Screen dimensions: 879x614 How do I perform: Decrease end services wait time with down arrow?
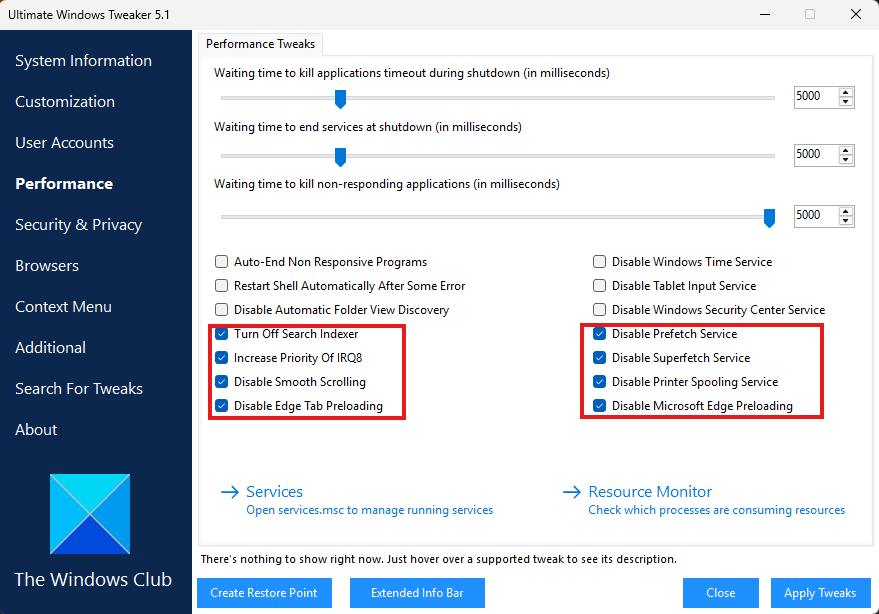pyautogui.click(x=846, y=159)
